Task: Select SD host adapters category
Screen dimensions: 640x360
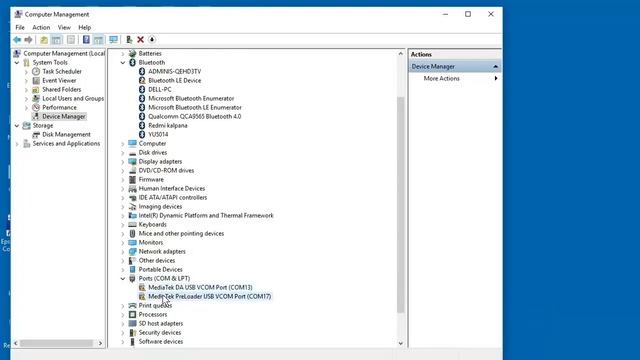Action: [x=161, y=323]
